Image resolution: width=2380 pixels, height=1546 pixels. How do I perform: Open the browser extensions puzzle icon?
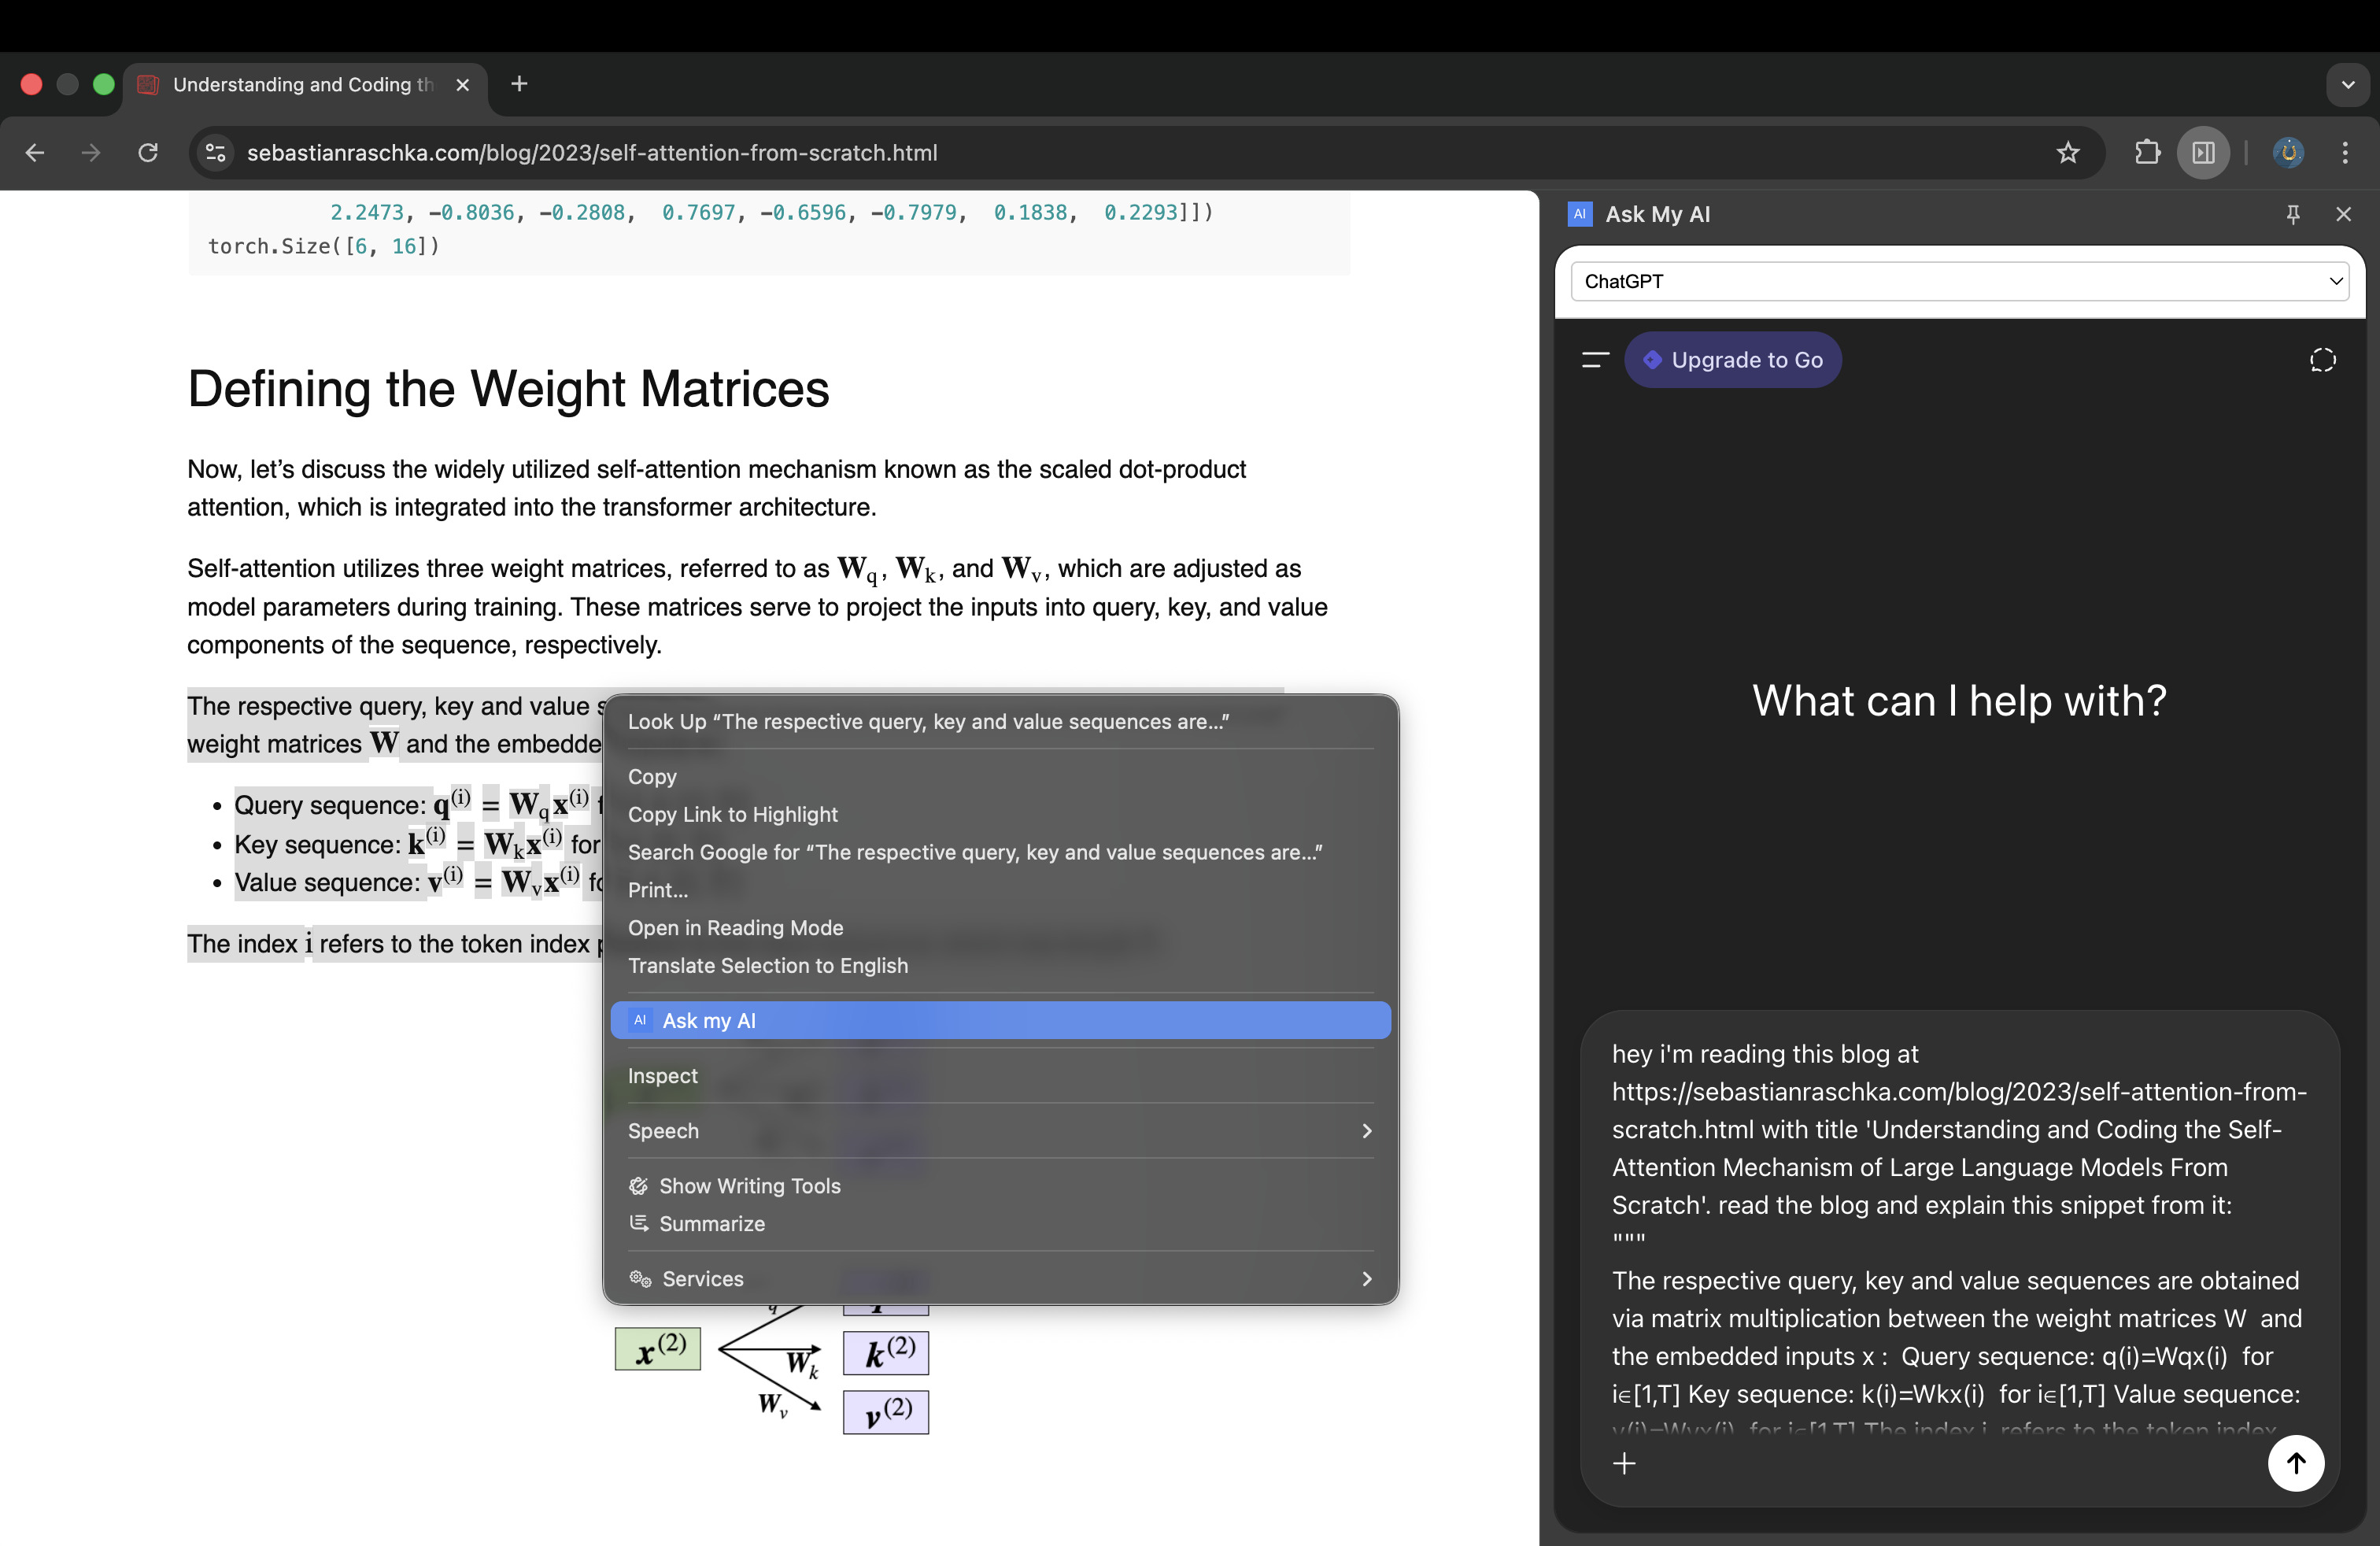pos(2147,153)
